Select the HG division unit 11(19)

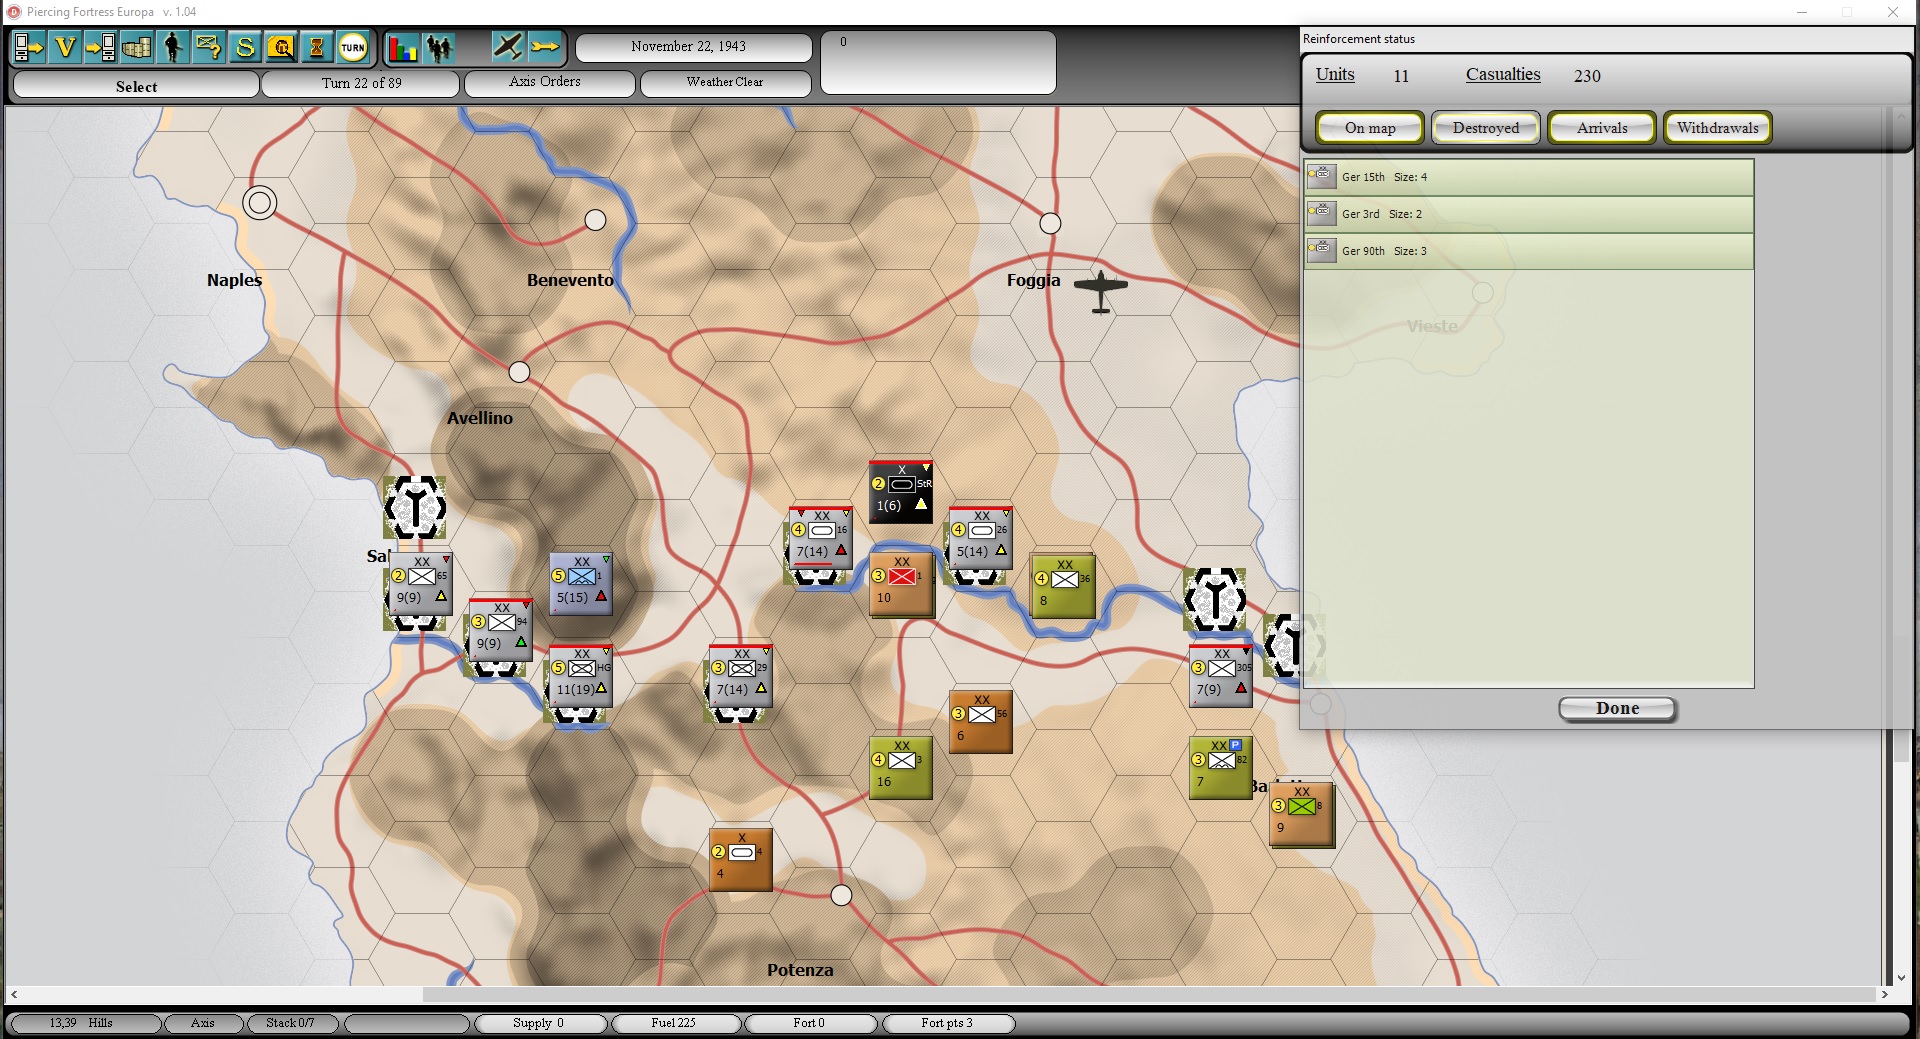coord(580,676)
